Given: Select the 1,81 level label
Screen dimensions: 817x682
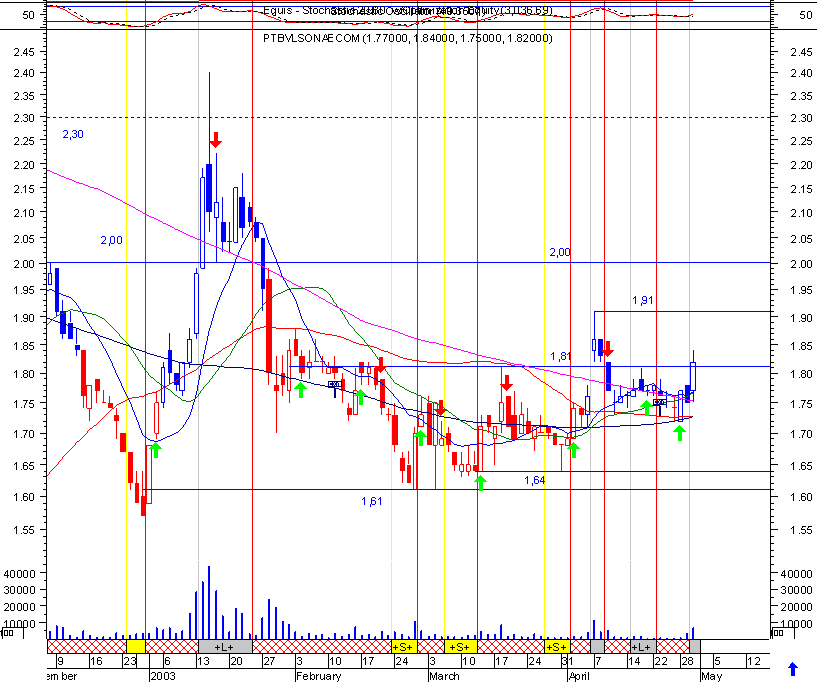Looking at the screenshot, I should [x=561, y=356].
